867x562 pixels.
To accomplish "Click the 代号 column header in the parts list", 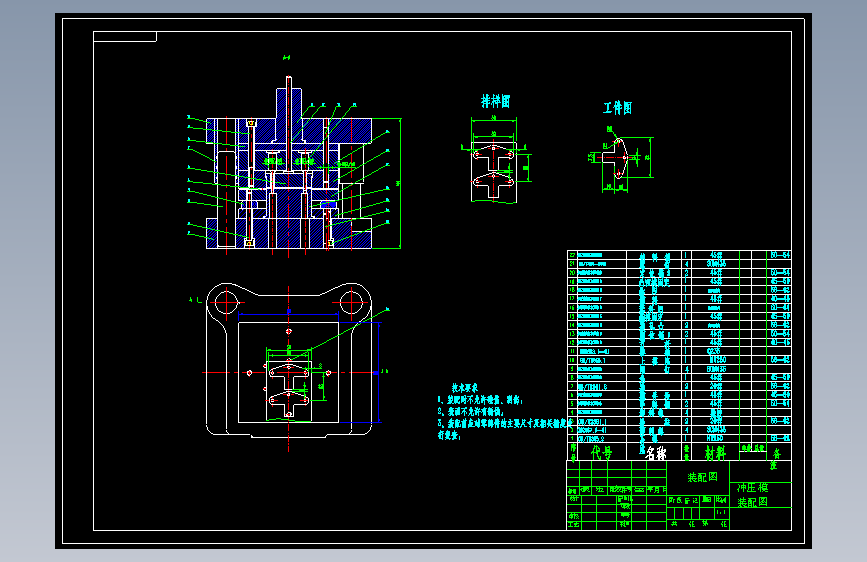I will click(x=602, y=453).
